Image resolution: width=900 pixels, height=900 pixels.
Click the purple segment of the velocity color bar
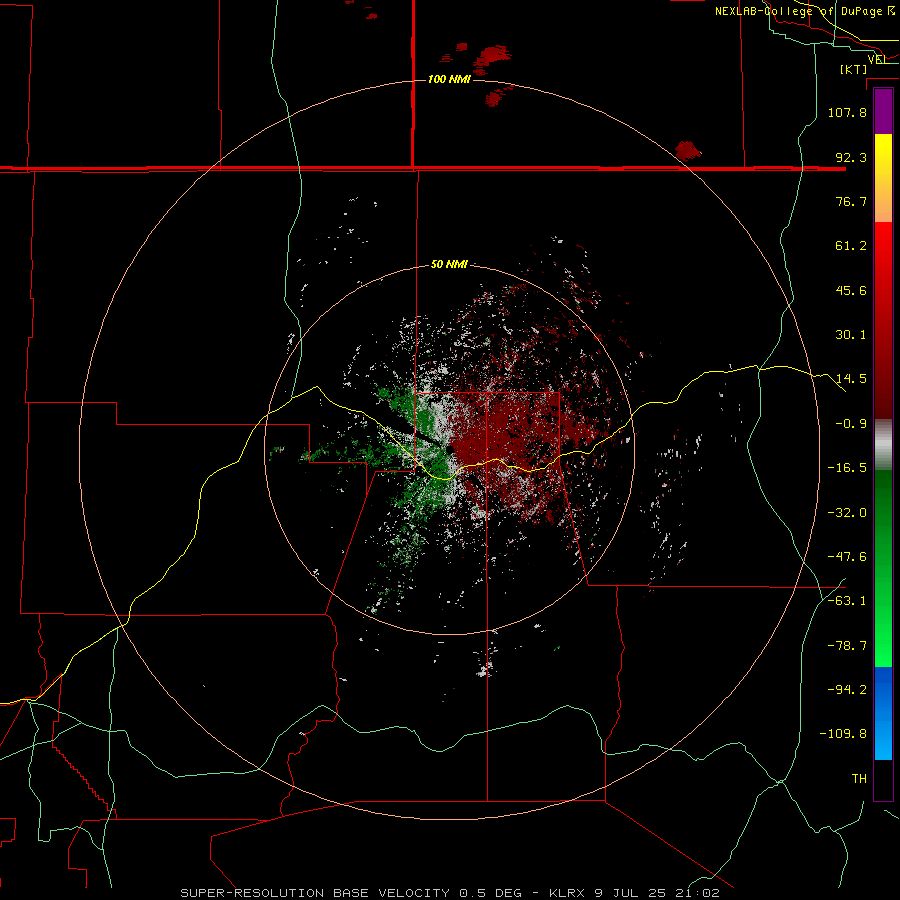(x=883, y=111)
